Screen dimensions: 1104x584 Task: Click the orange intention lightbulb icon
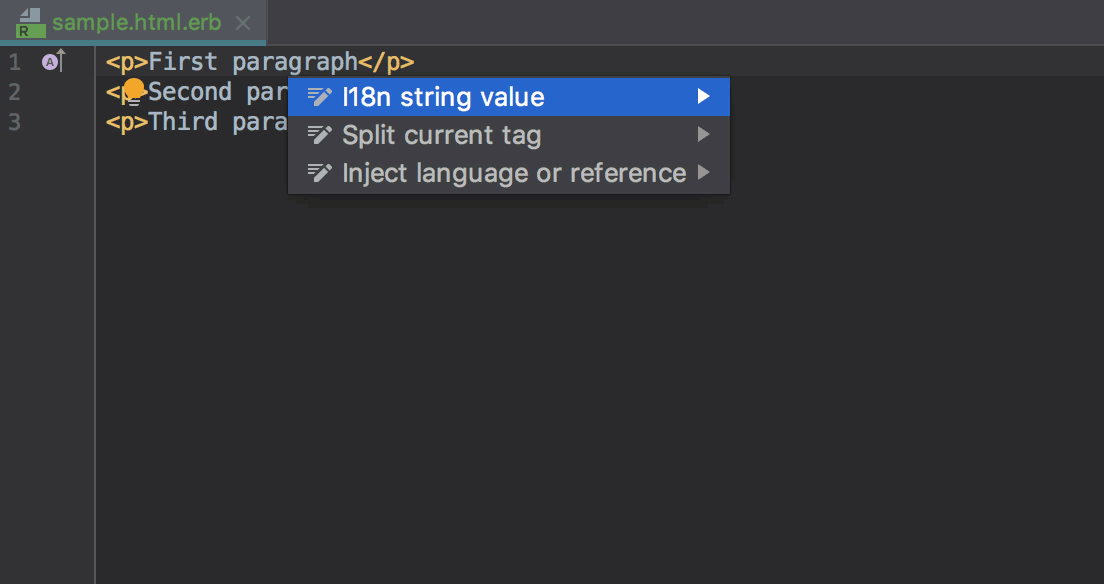click(133, 92)
